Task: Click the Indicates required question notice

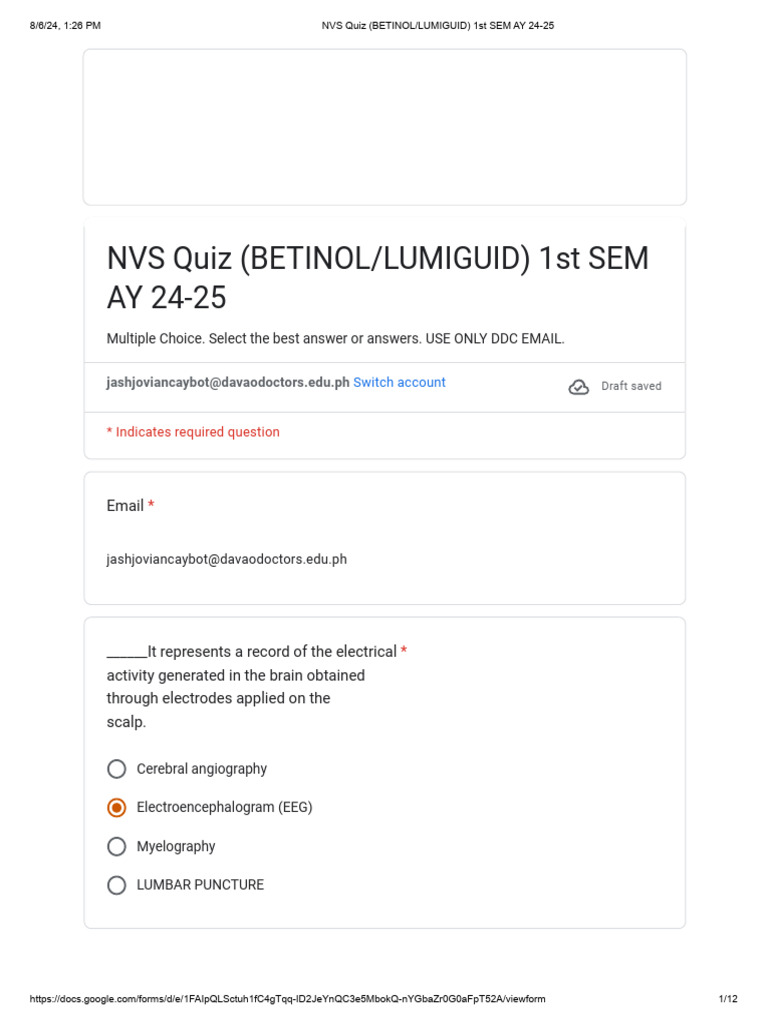Action: pos(193,432)
